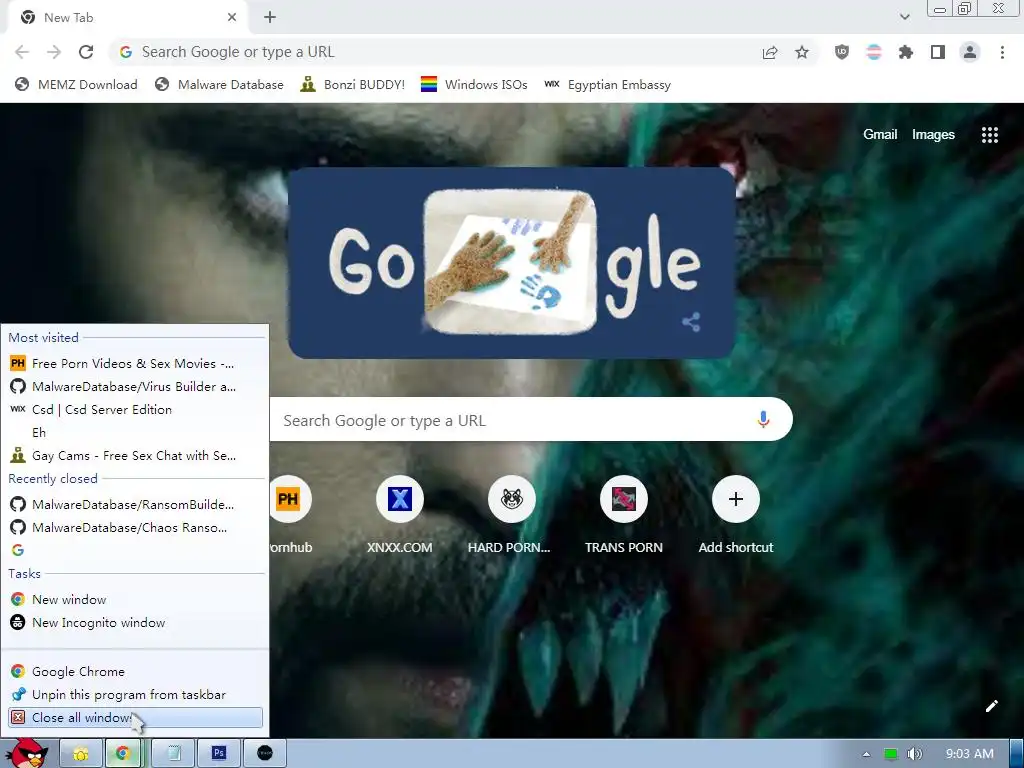Bookmark this tab with the star icon
This screenshot has height=768, width=1024.
pyautogui.click(x=802, y=52)
